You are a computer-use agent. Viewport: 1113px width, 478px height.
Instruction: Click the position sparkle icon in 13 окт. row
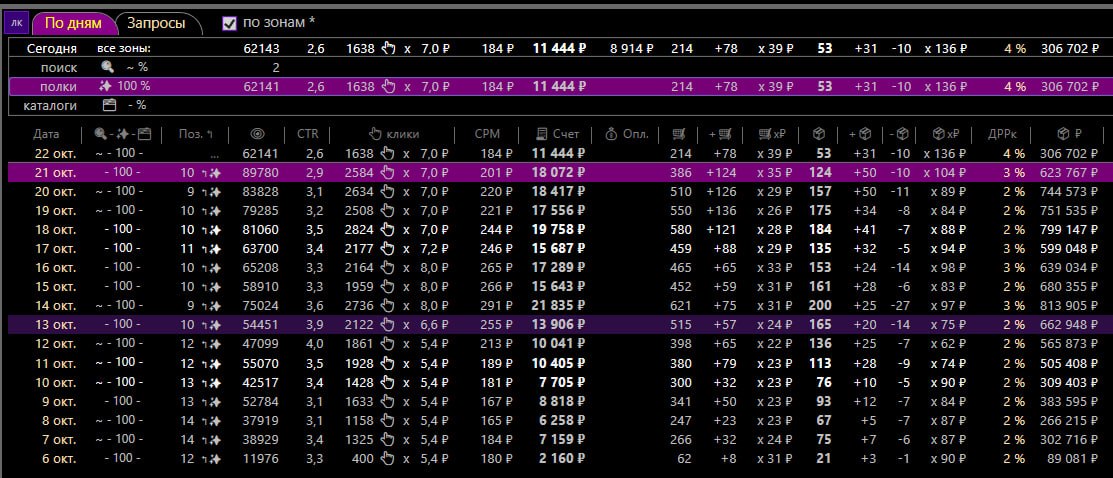pyautogui.click(x=213, y=325)
